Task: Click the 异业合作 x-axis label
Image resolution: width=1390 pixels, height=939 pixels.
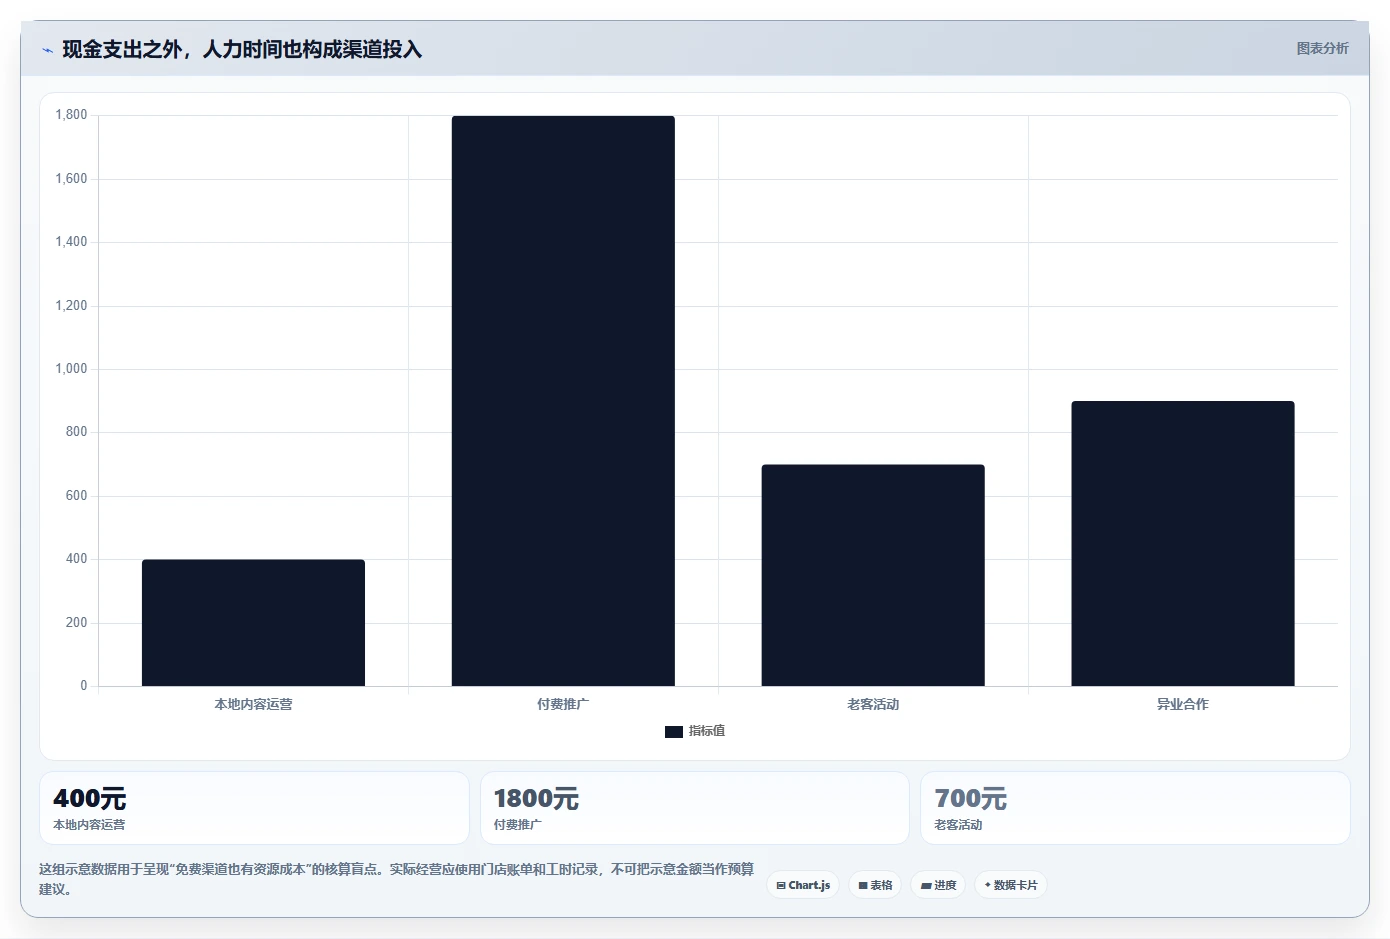Action: pyautogui.click(x=1183, y=704)
